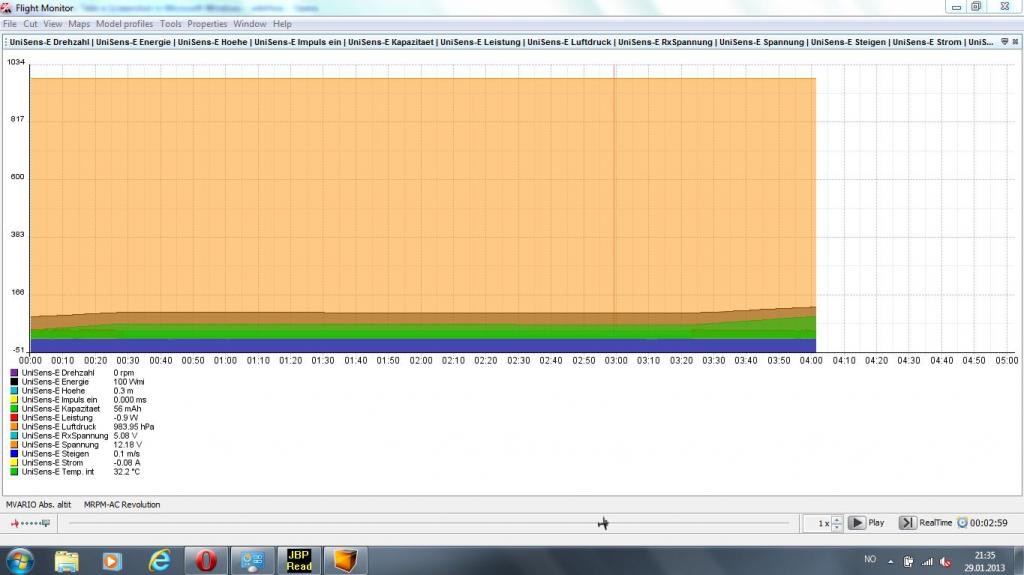Click the purple Drehzahl legend color swatch
Viewport: 1024px width, 575px height.
pyautogui.click(x=14, y=373)
